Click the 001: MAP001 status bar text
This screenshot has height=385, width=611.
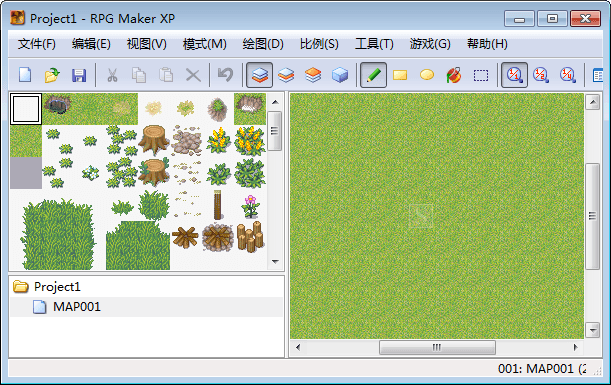542,369
